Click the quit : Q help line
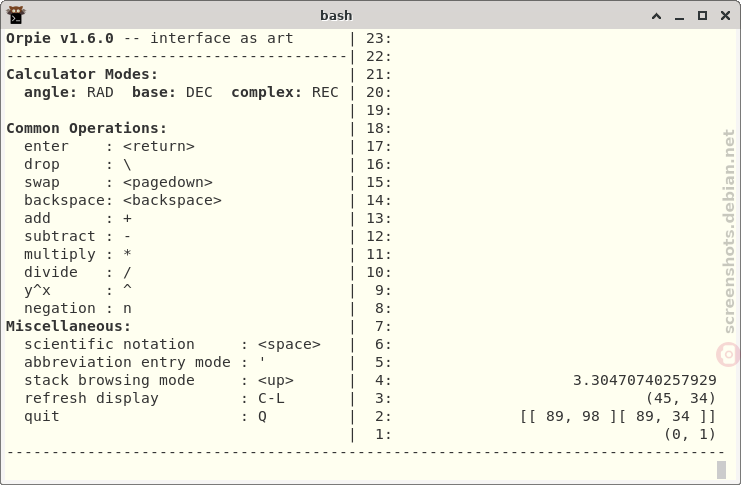The height and width of the screenshot is (485, 741). point(146,416)
